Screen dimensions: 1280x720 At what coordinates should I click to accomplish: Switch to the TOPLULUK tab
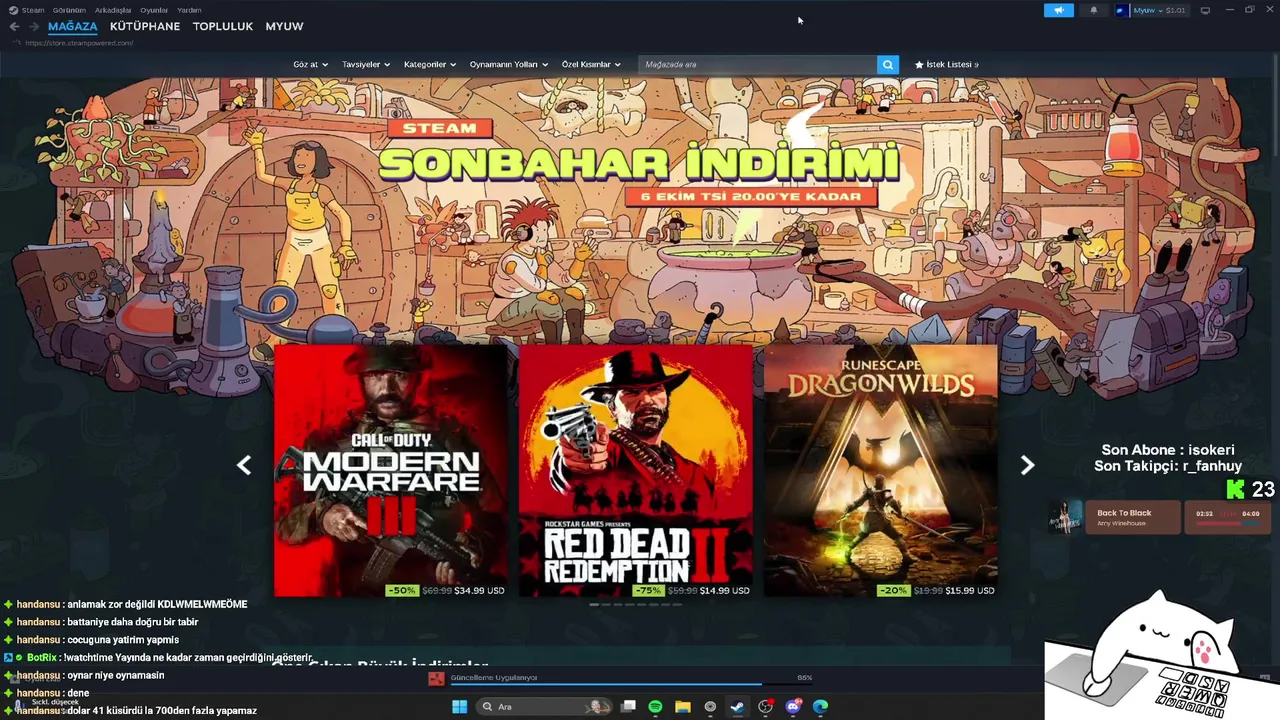pos(223,27)
